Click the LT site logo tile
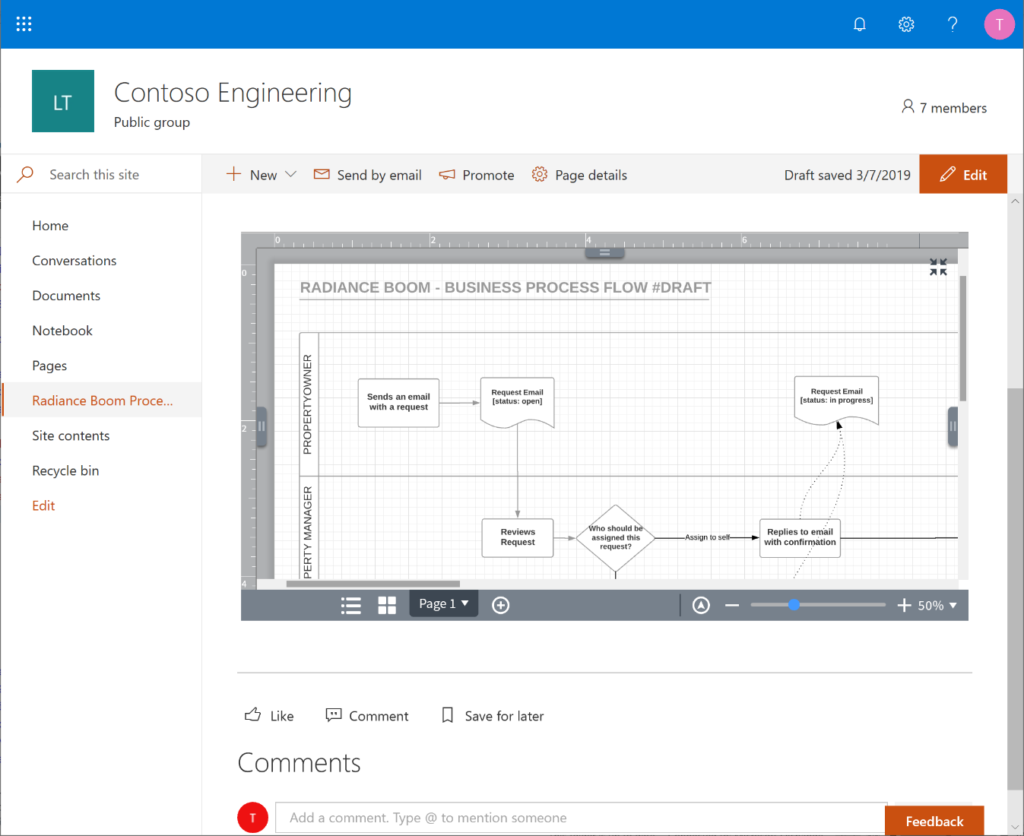Screen dimensions: 1024x836 coord(63,101)
